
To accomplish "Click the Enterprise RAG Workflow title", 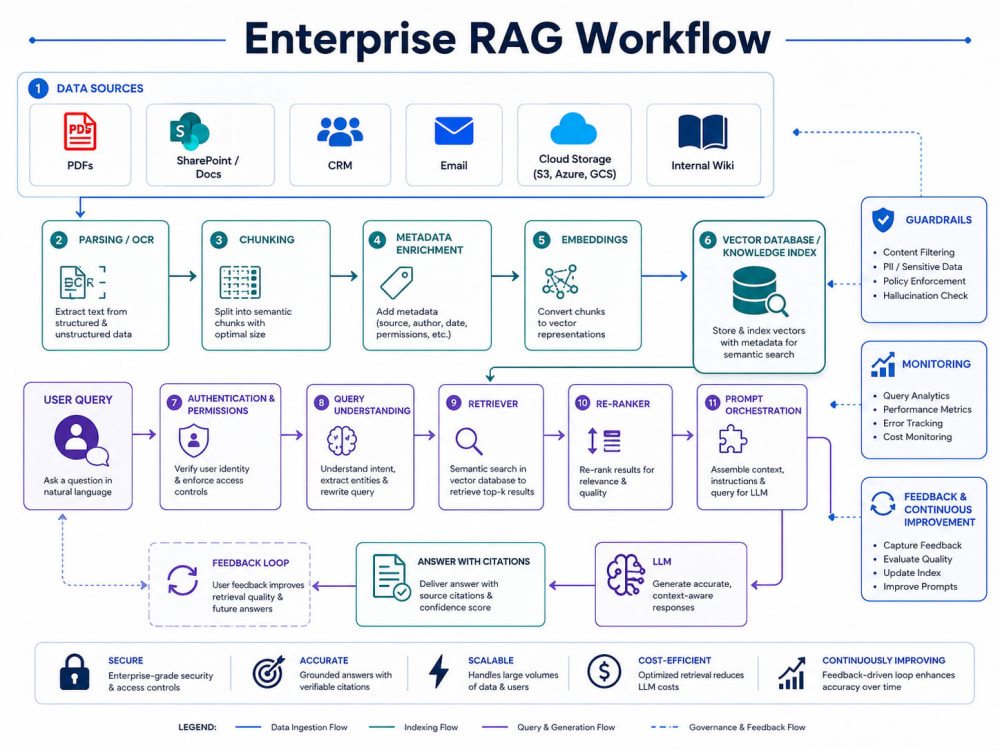I will 507,39.
